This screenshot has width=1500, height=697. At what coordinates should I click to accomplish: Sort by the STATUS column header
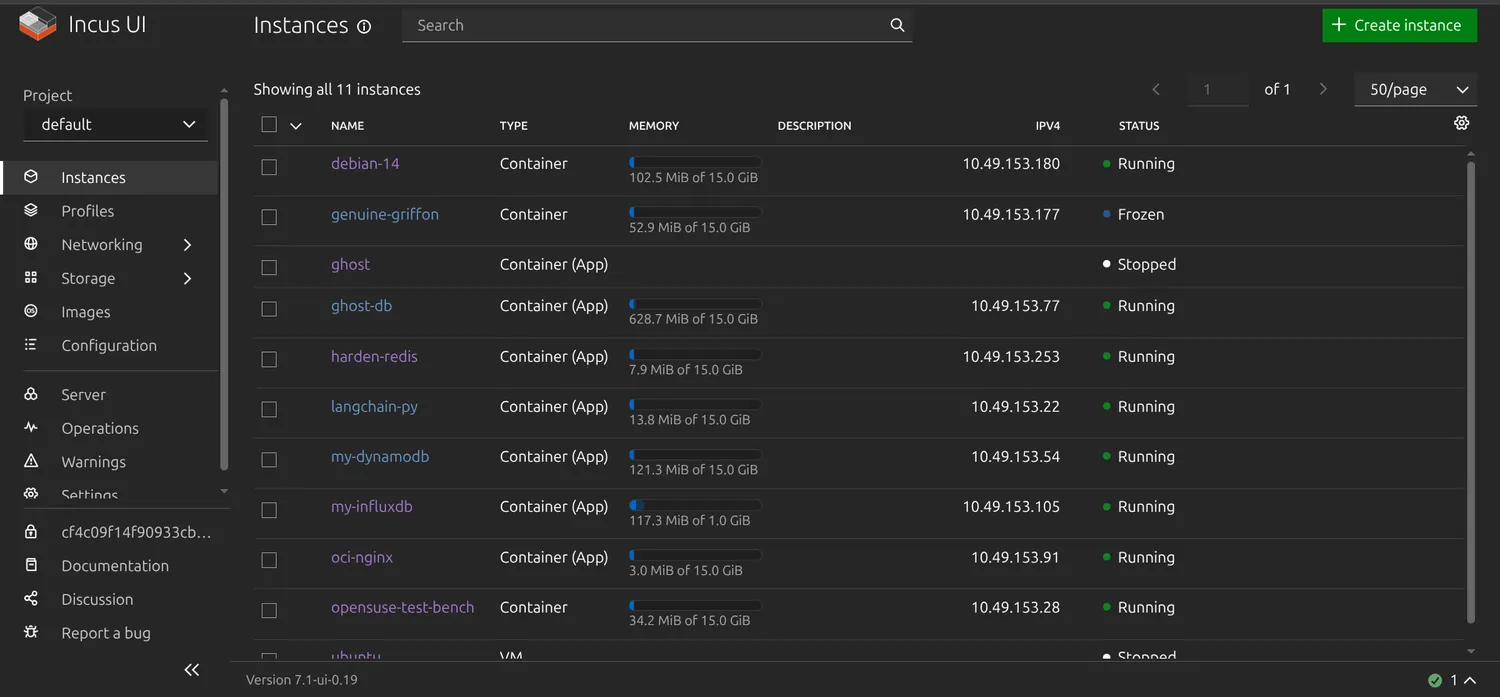(1139, 126)
